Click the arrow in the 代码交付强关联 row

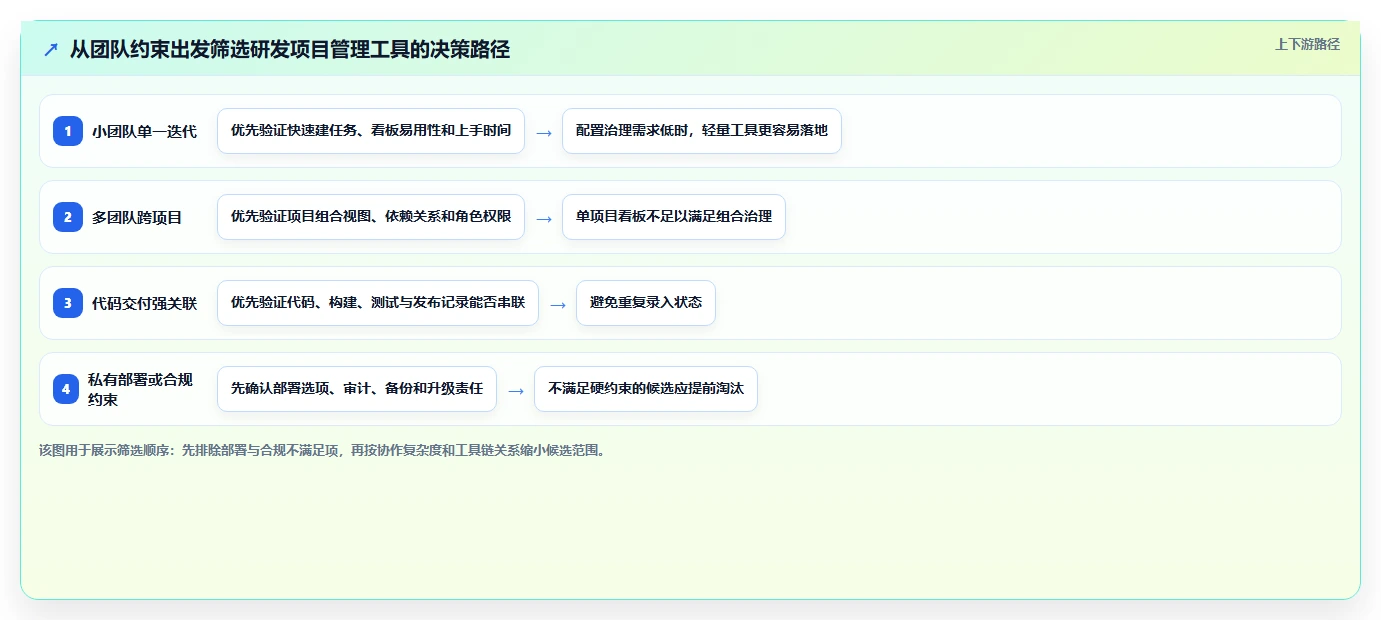pyautogui.click(x=558, y=304)
